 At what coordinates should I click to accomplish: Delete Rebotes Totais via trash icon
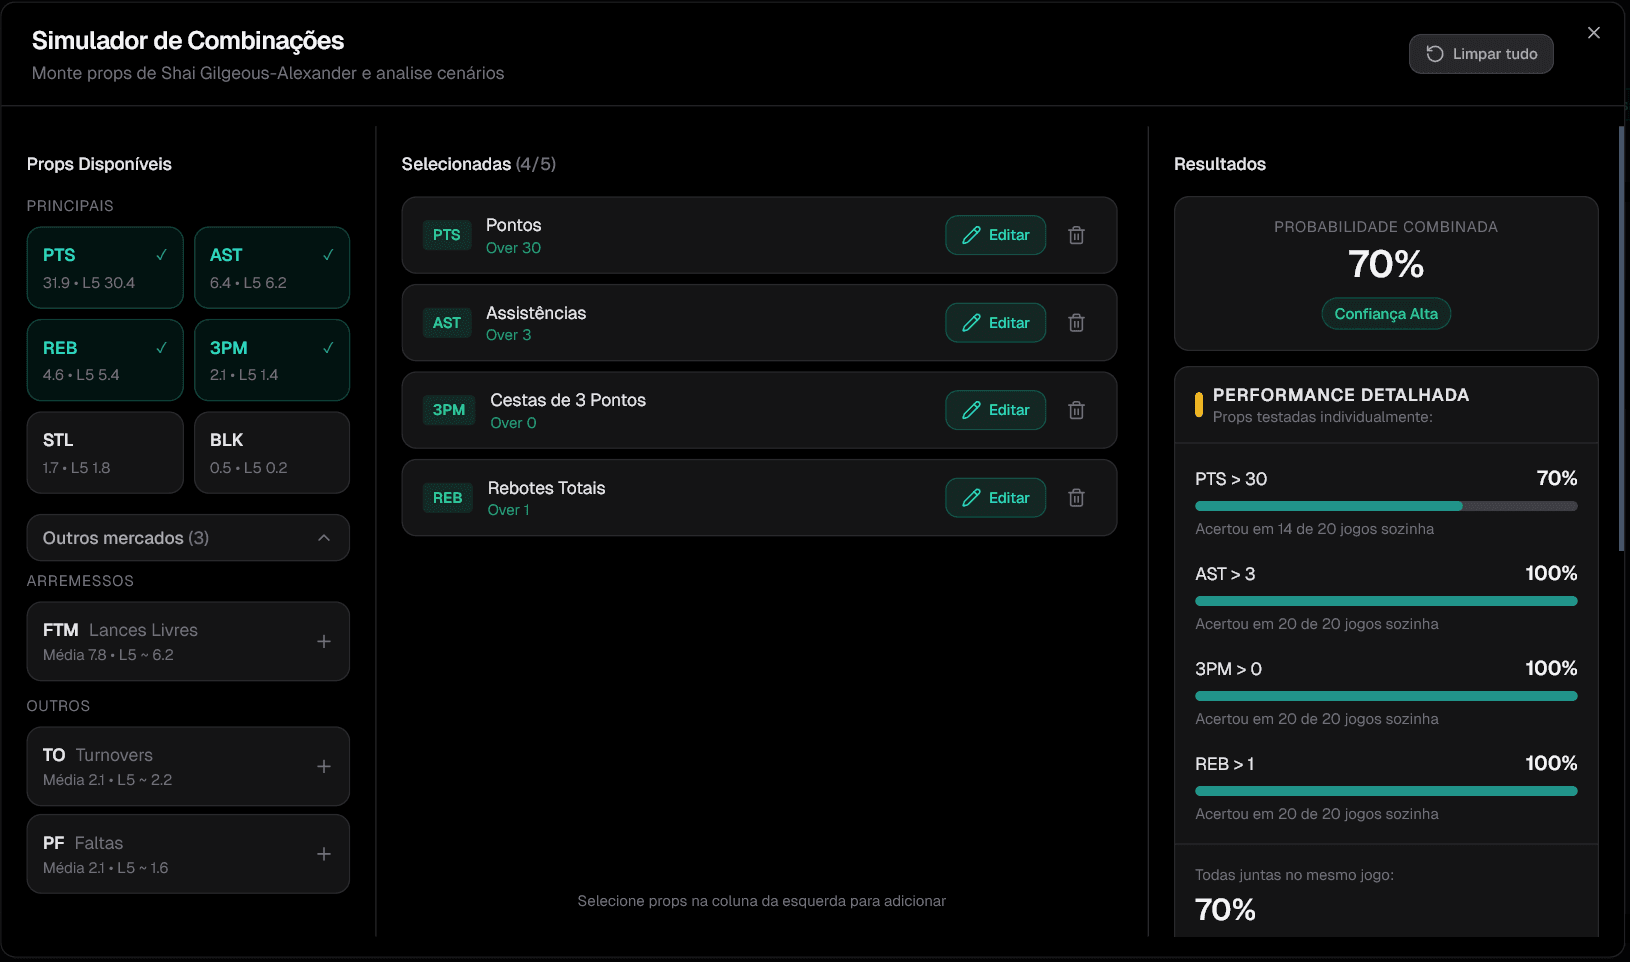pyautogui.click(x=1076, y=498)
